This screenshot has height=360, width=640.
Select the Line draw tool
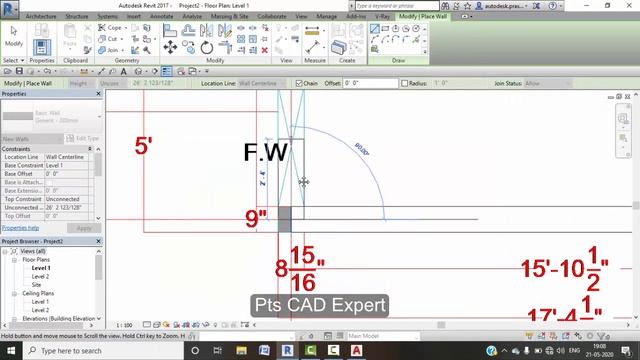pyautogui.click(x=375, y=29)
